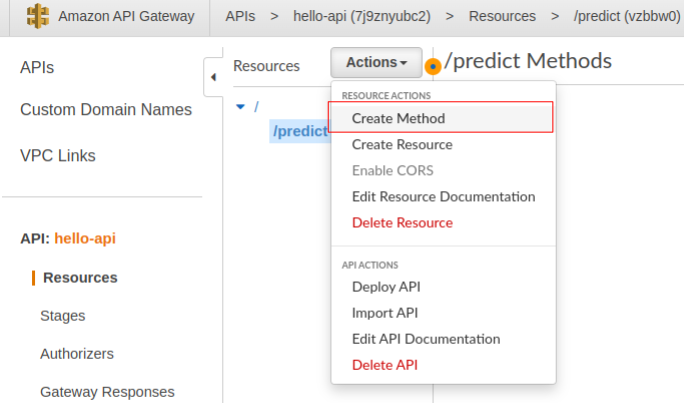Choose Edit Resource Documentation
Image resolution: width=684 pixels, height=403 pixels.
point(443,197)
